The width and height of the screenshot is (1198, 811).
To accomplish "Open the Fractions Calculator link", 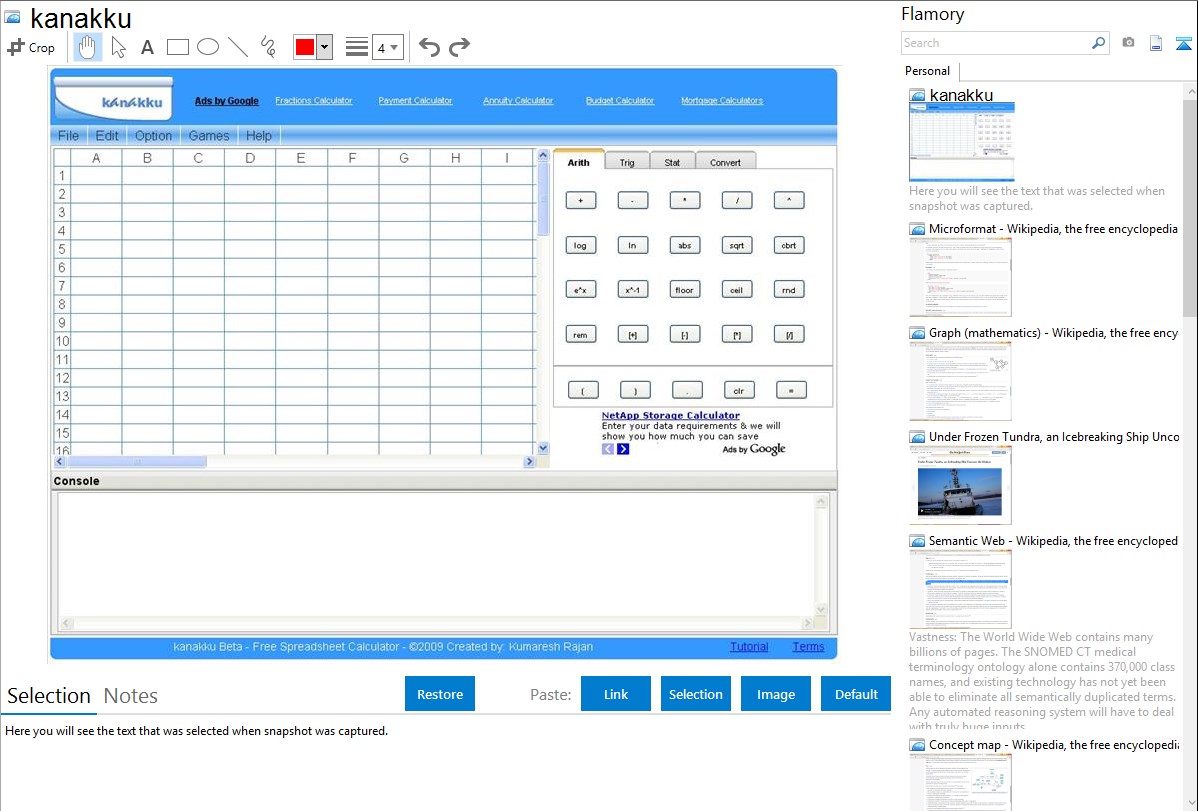I will coord(314,101).
